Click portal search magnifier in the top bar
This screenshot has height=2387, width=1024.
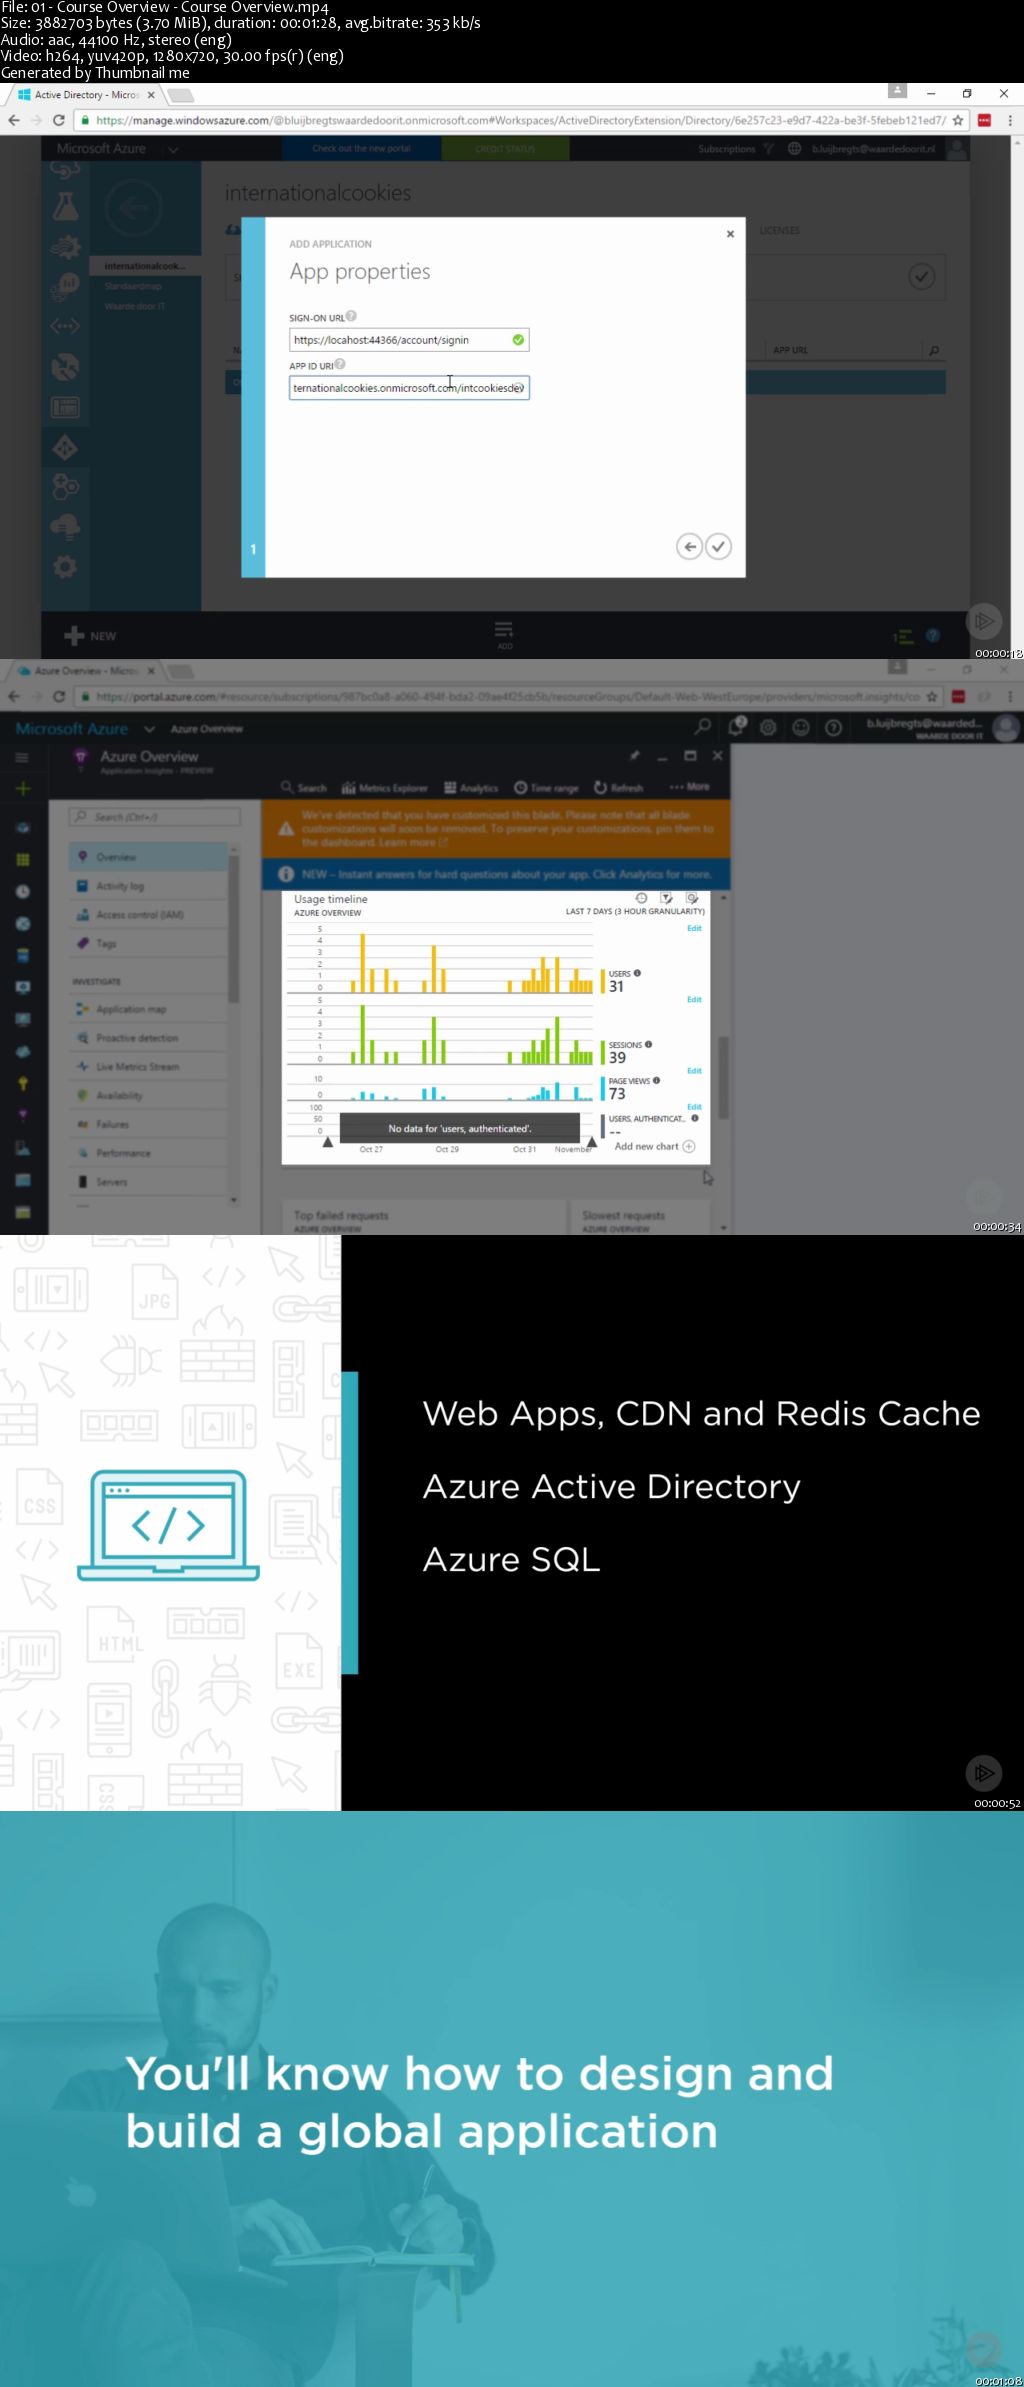pyautogui.click(x=703, y=727)
